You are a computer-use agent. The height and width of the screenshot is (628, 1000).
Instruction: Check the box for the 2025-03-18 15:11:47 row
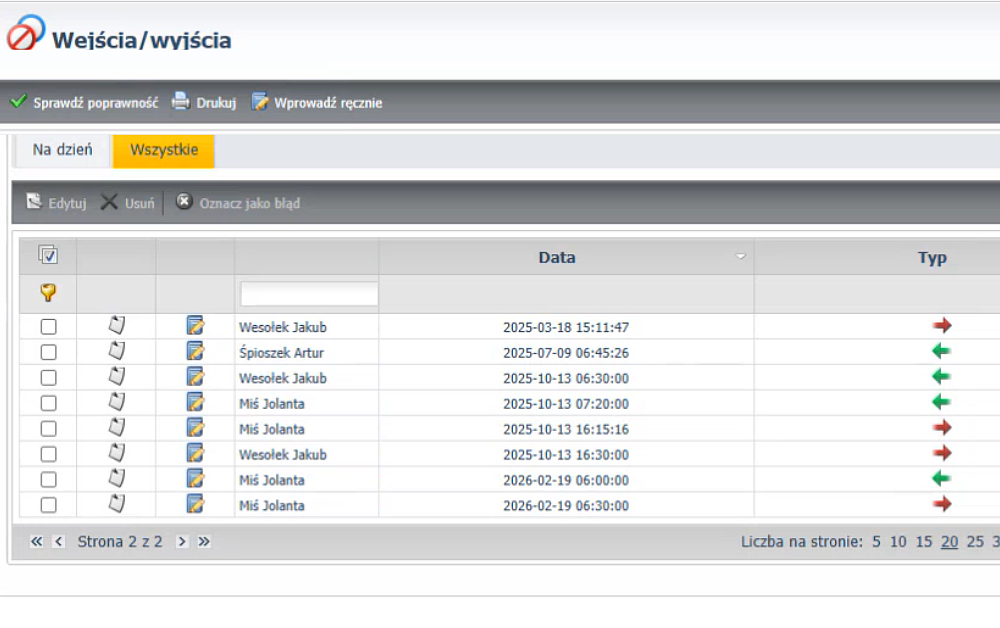coord(48,327)
